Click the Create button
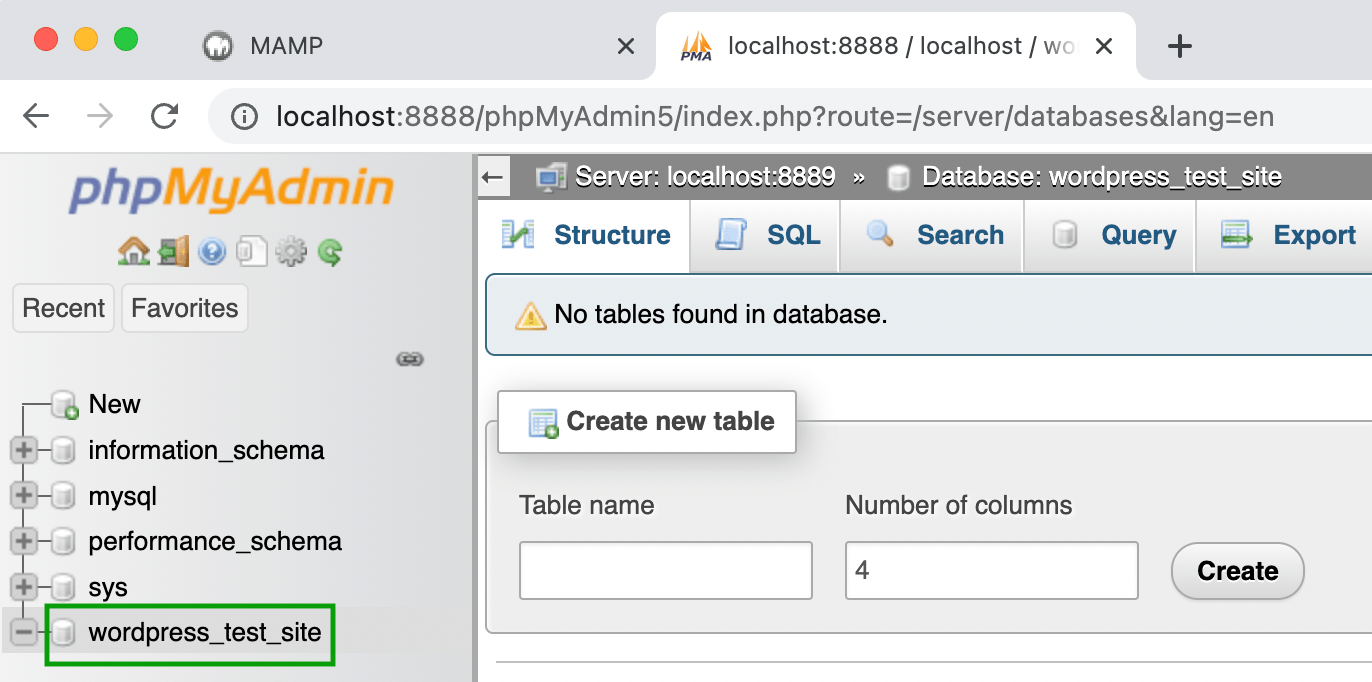The height and width of the screenshot is (682, 1372). coord(1237,571)
